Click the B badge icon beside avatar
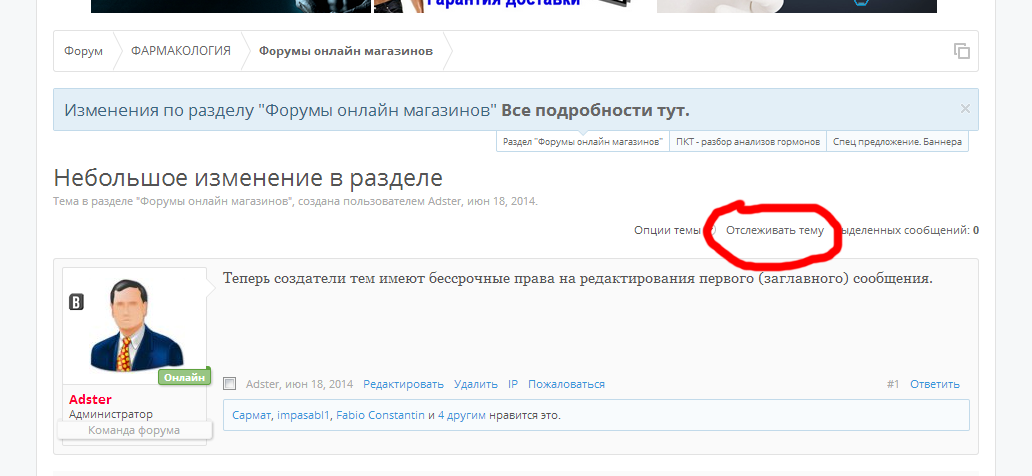Viewport: 1032px width, 476px height. [76, 302]
